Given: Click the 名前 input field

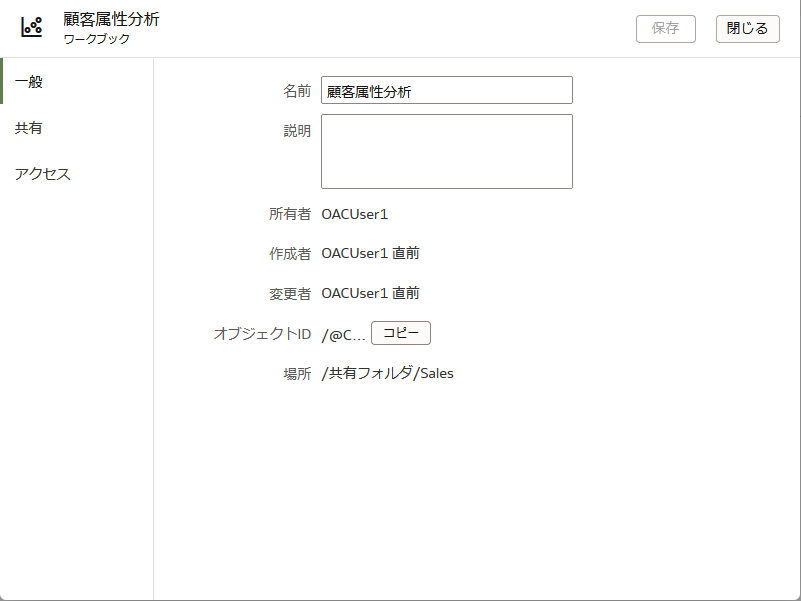Looking at the screenshot, I should tap(446, 90).
